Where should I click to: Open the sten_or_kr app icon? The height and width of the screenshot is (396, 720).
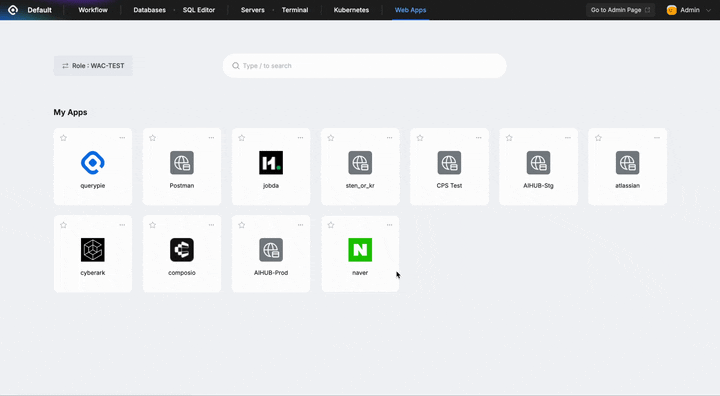point(360,163)
